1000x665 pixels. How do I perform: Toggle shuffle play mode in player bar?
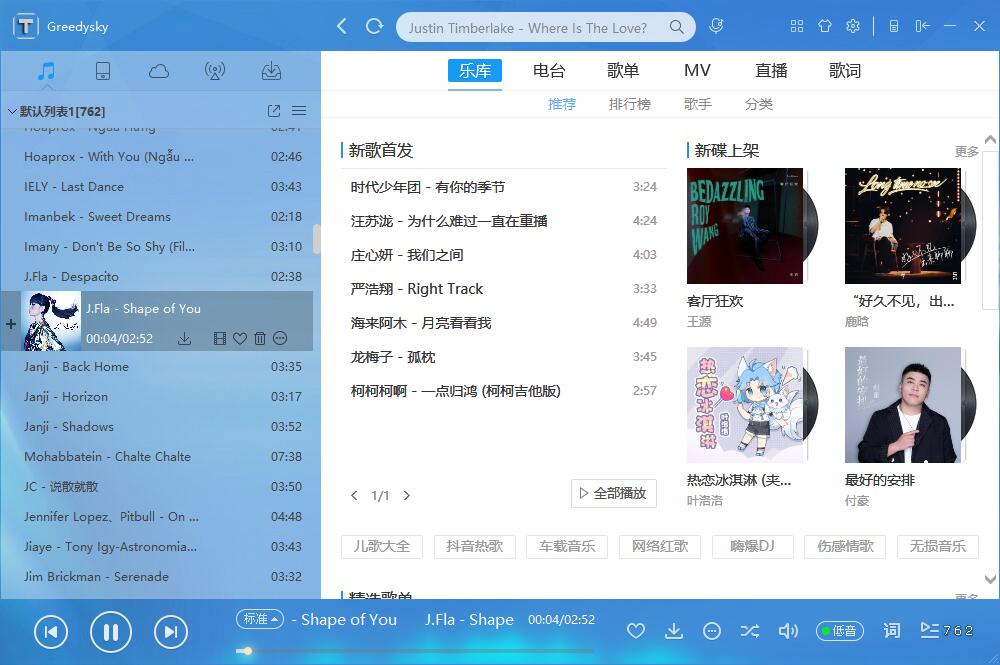tap(749, 631)
